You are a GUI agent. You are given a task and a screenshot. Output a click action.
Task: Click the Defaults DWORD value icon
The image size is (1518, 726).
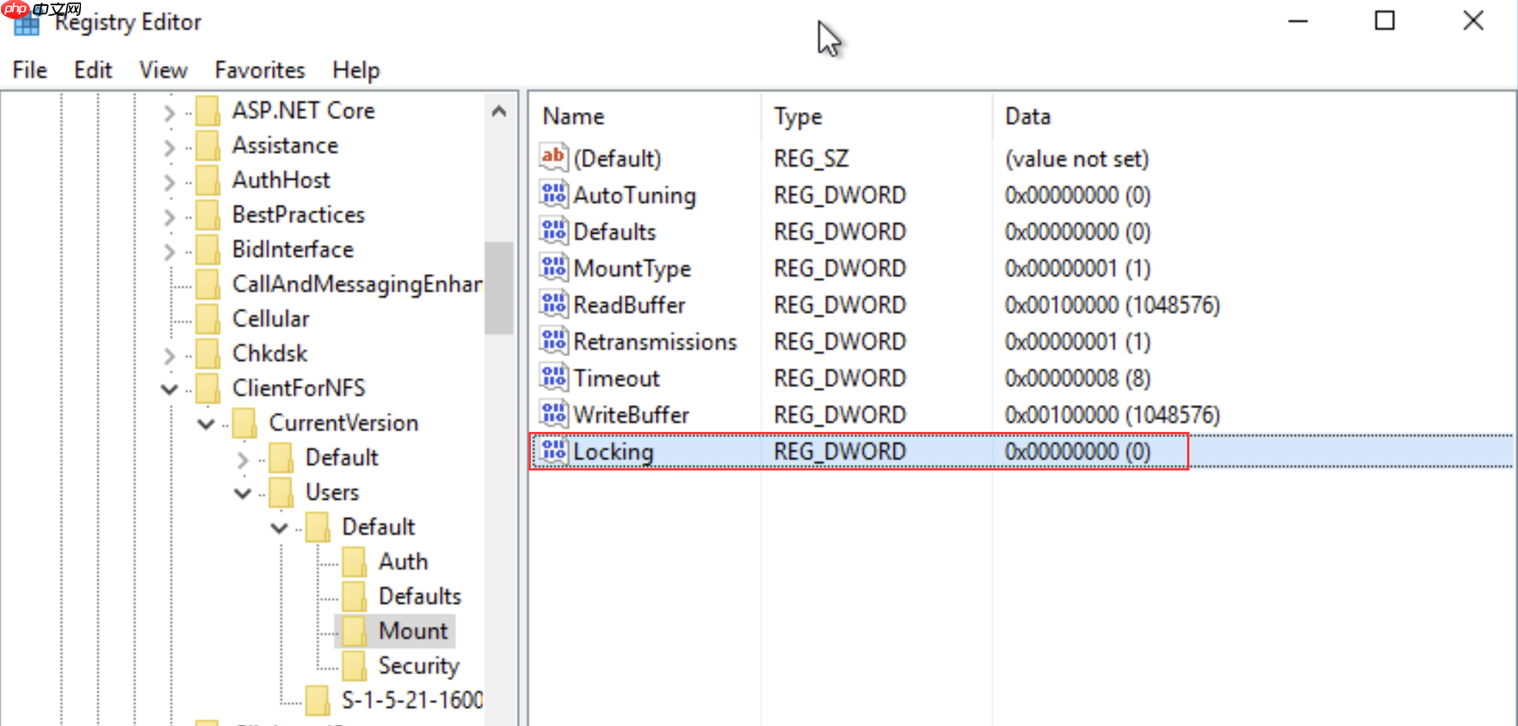point(553,231)
